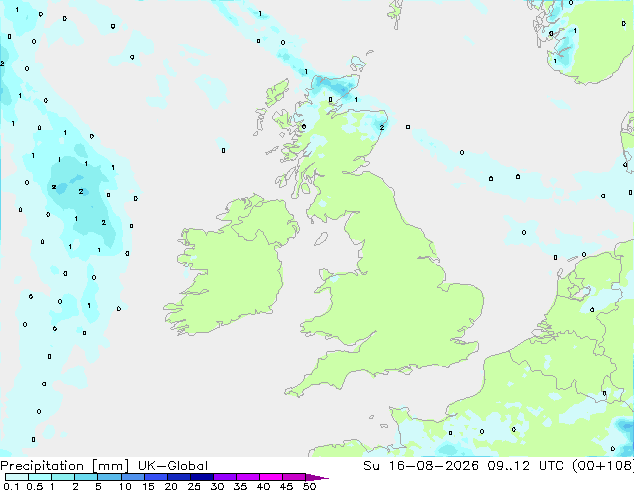Click the 40–45 mm magenta legend swatch
The image size is (634, 490).
271,477
